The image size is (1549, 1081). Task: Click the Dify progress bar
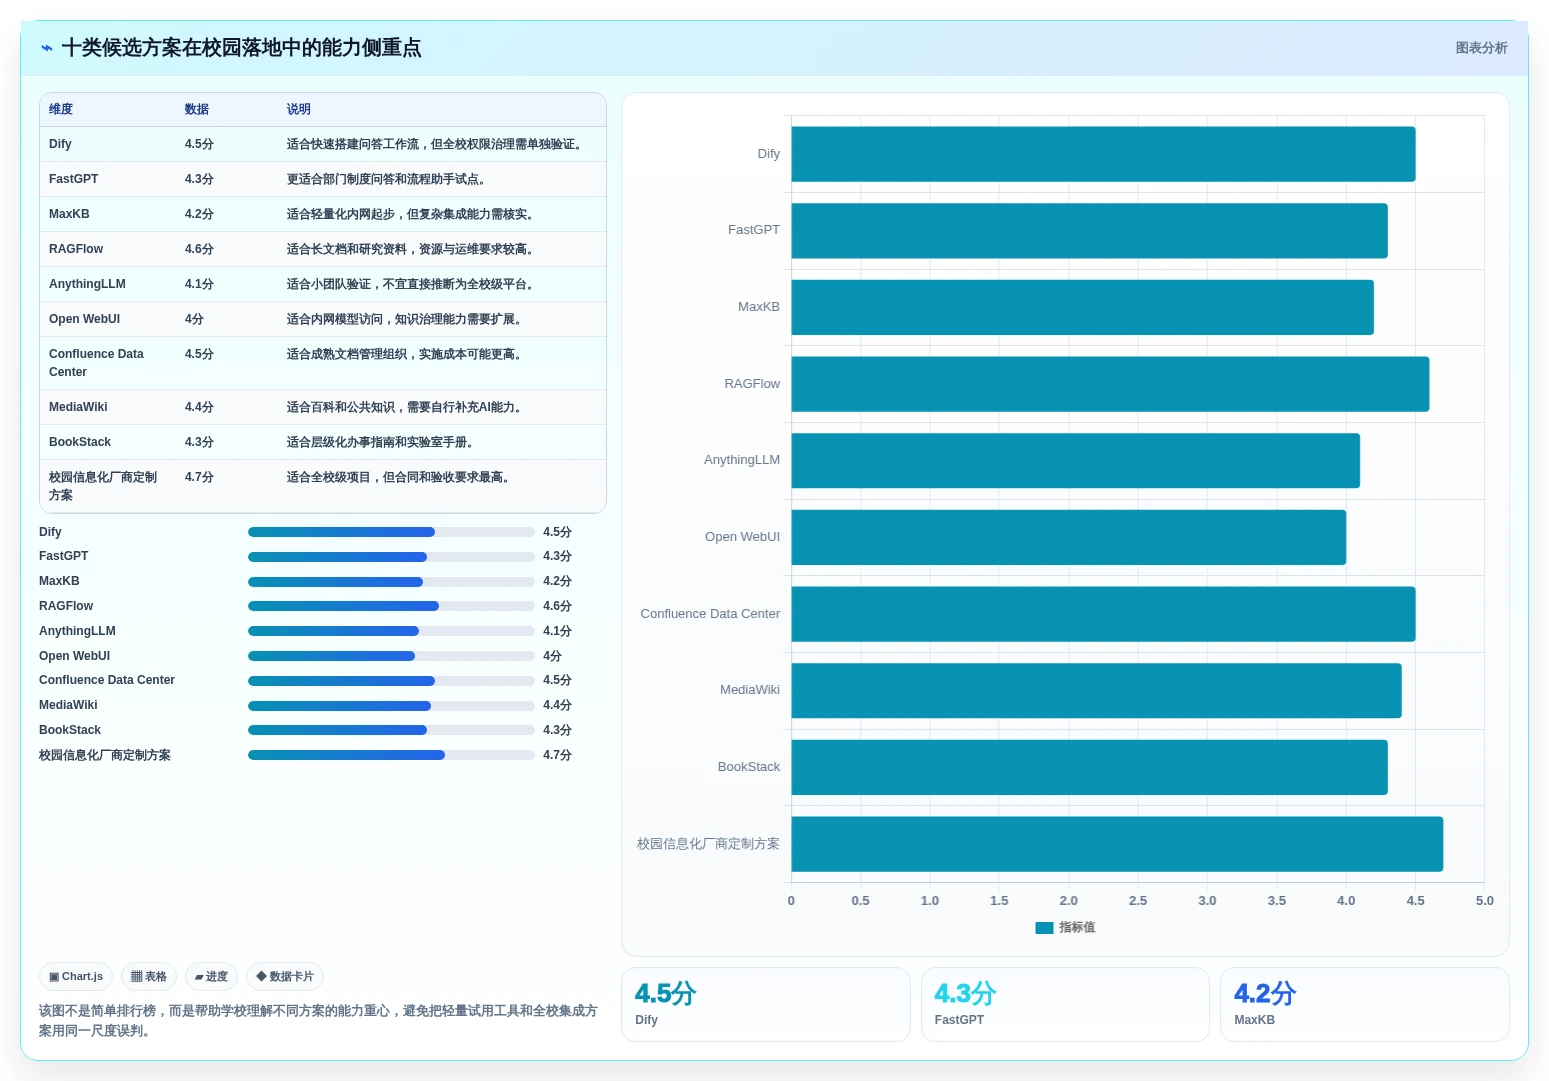point(391,532)
